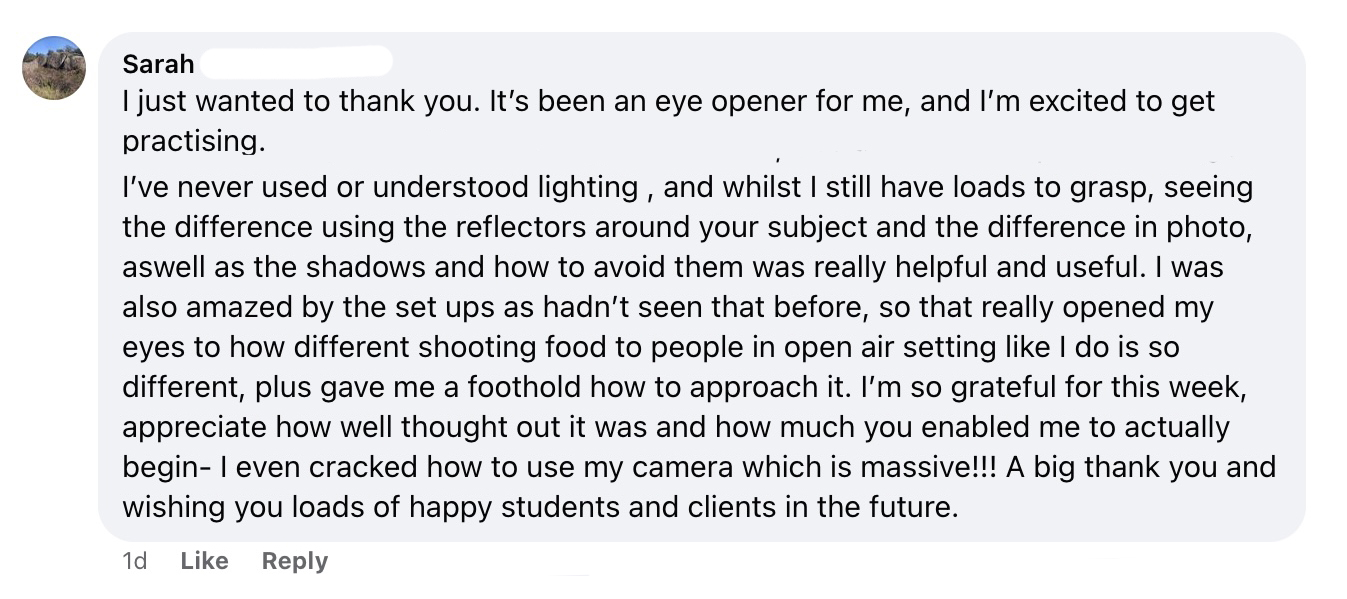Screen dimensions: 1347x599
Task: Open the 1d comment timestamp
Action: pyautogui.click(x=134, y=561)
